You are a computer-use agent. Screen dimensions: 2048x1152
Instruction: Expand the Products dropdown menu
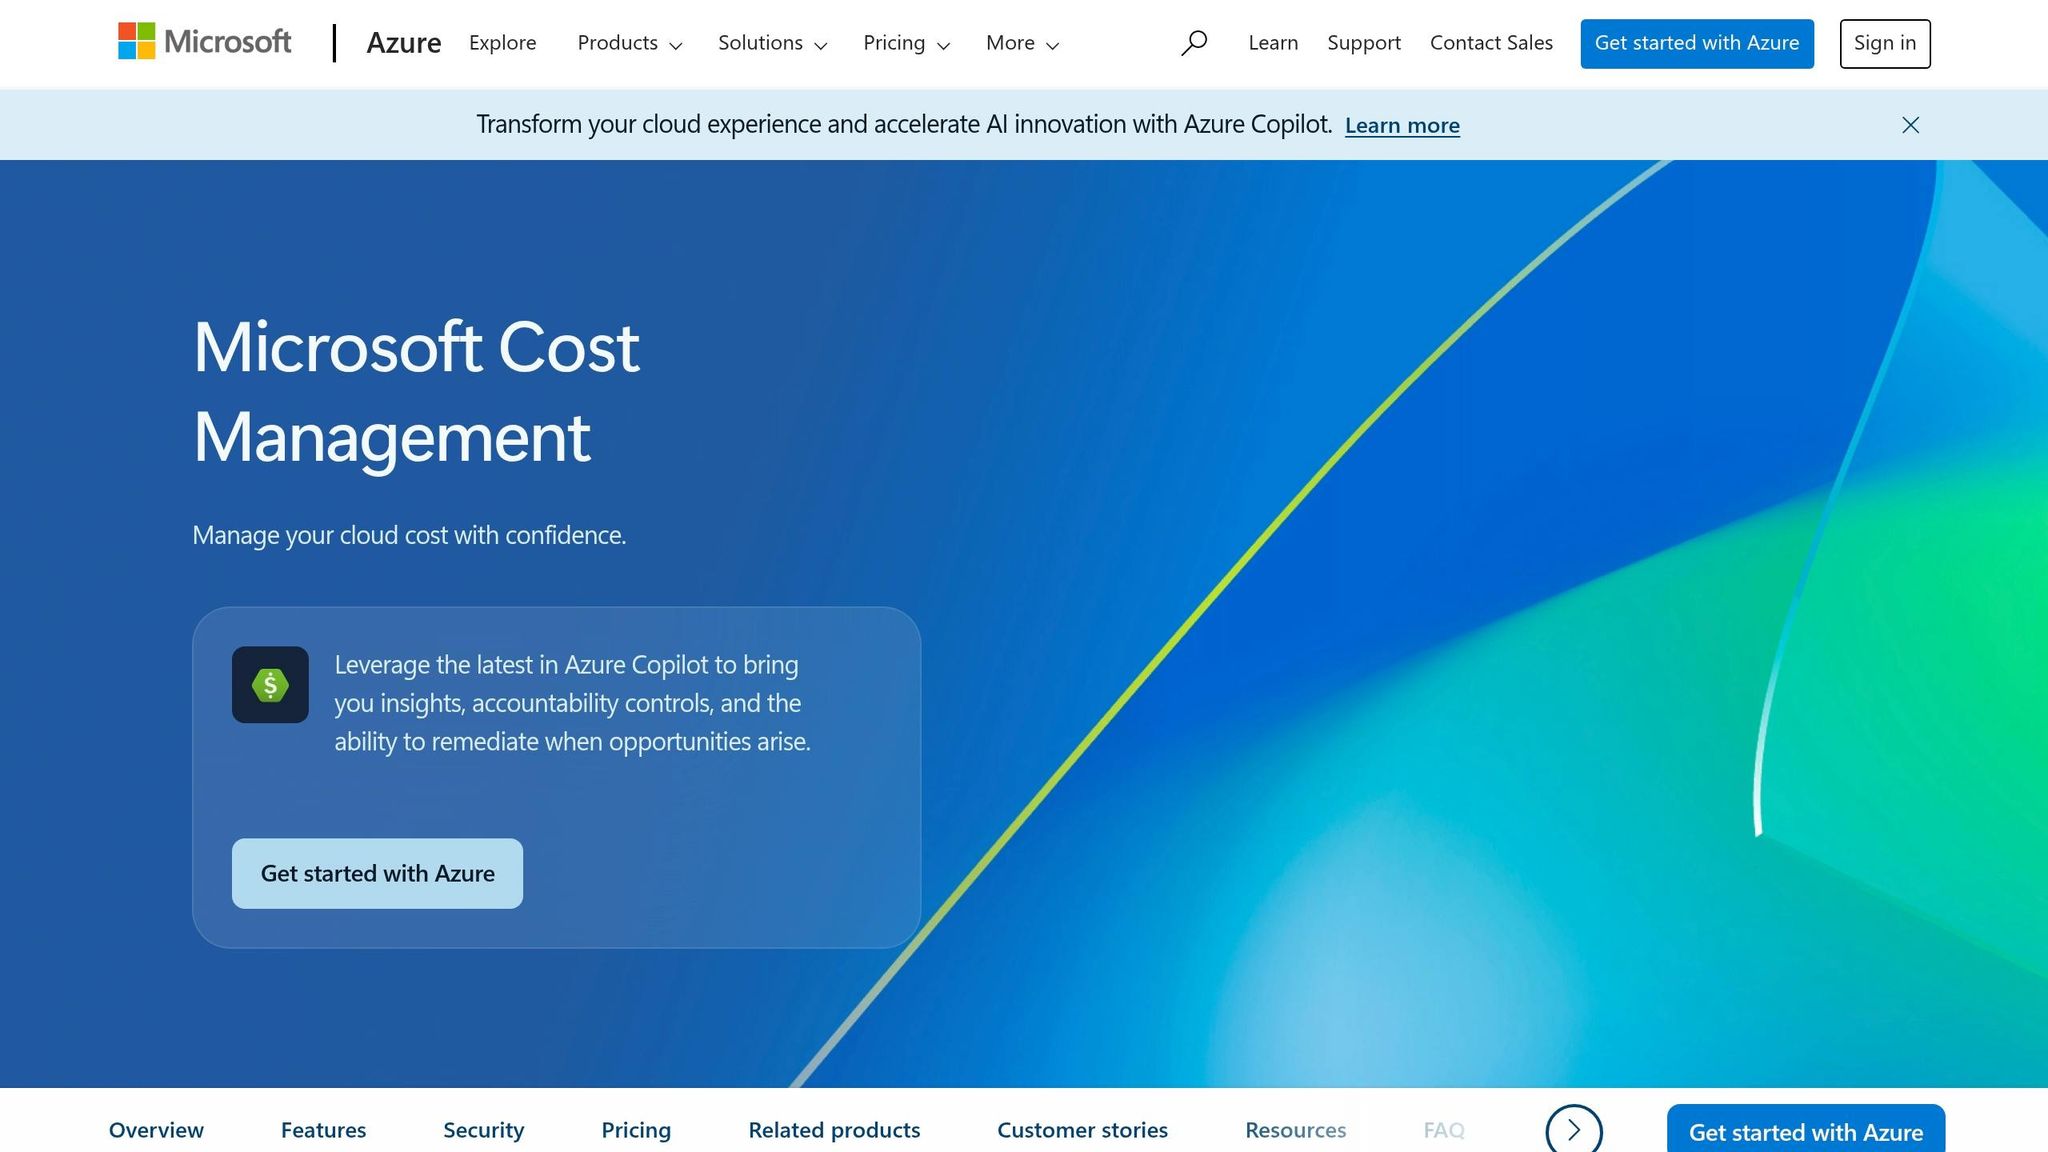pos(630,43)
